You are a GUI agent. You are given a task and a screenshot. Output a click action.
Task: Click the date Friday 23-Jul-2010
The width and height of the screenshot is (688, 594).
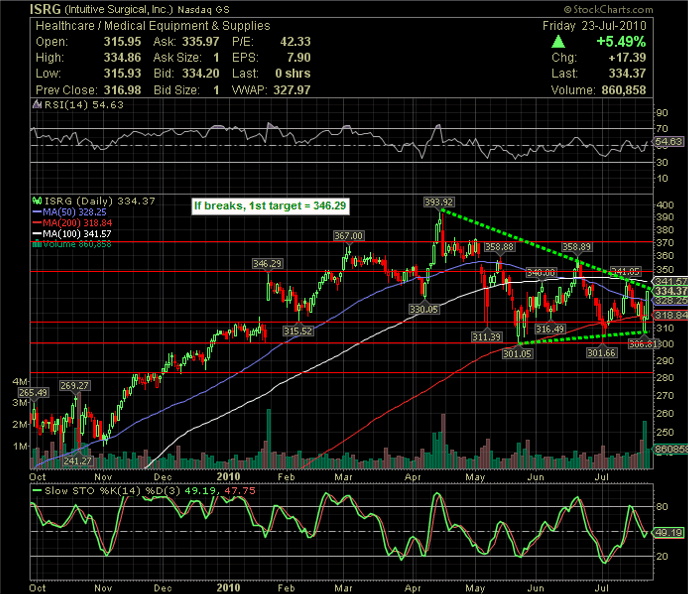(x=594, y=26)
